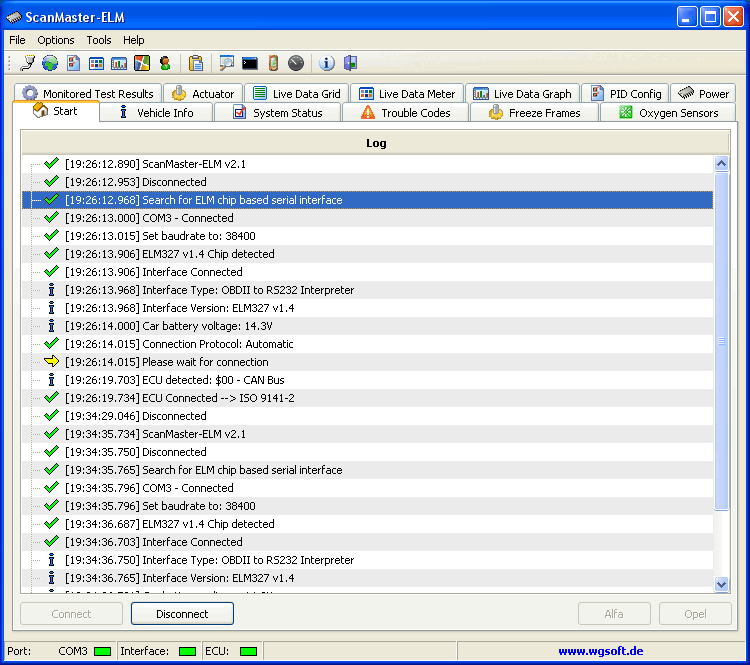Click the serial cable connect toolbar icon
Viewport: 750px width, 665px height.
point(27,63)
